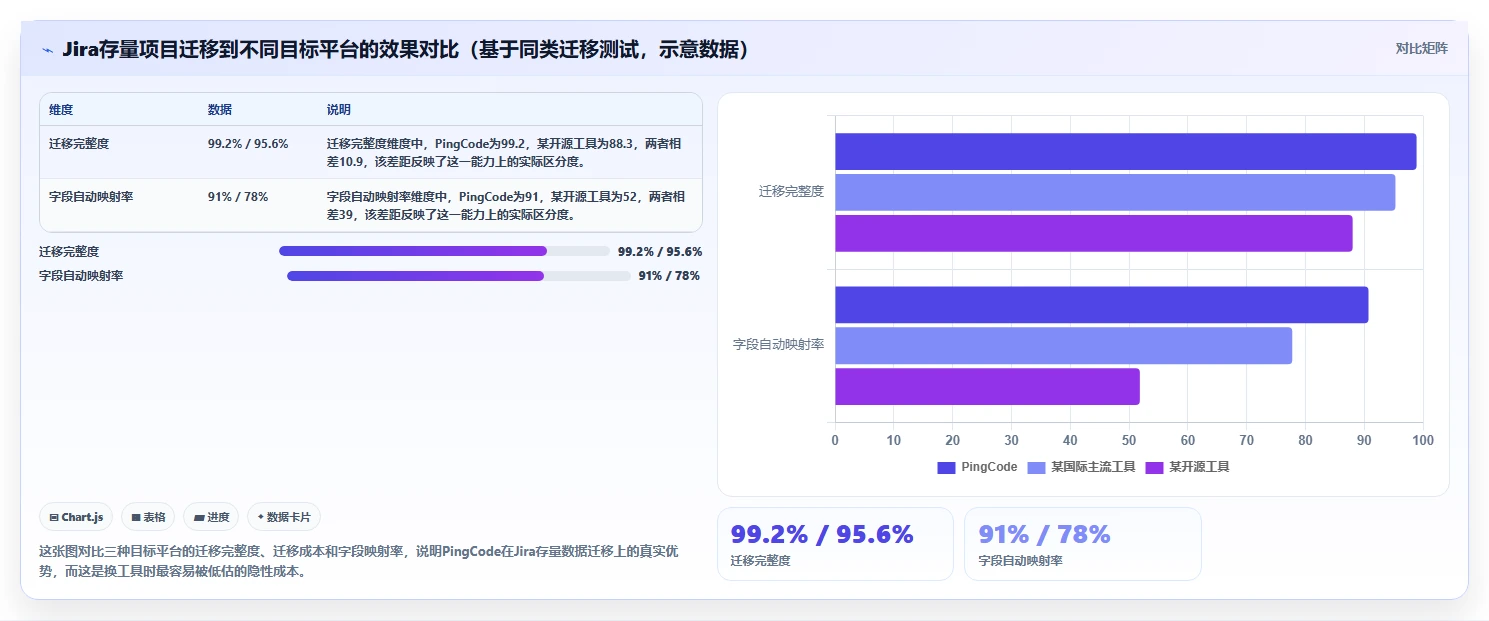
Task: Click 某开源工具 bar for 字段自动映射率
Action: pos(987,387)
